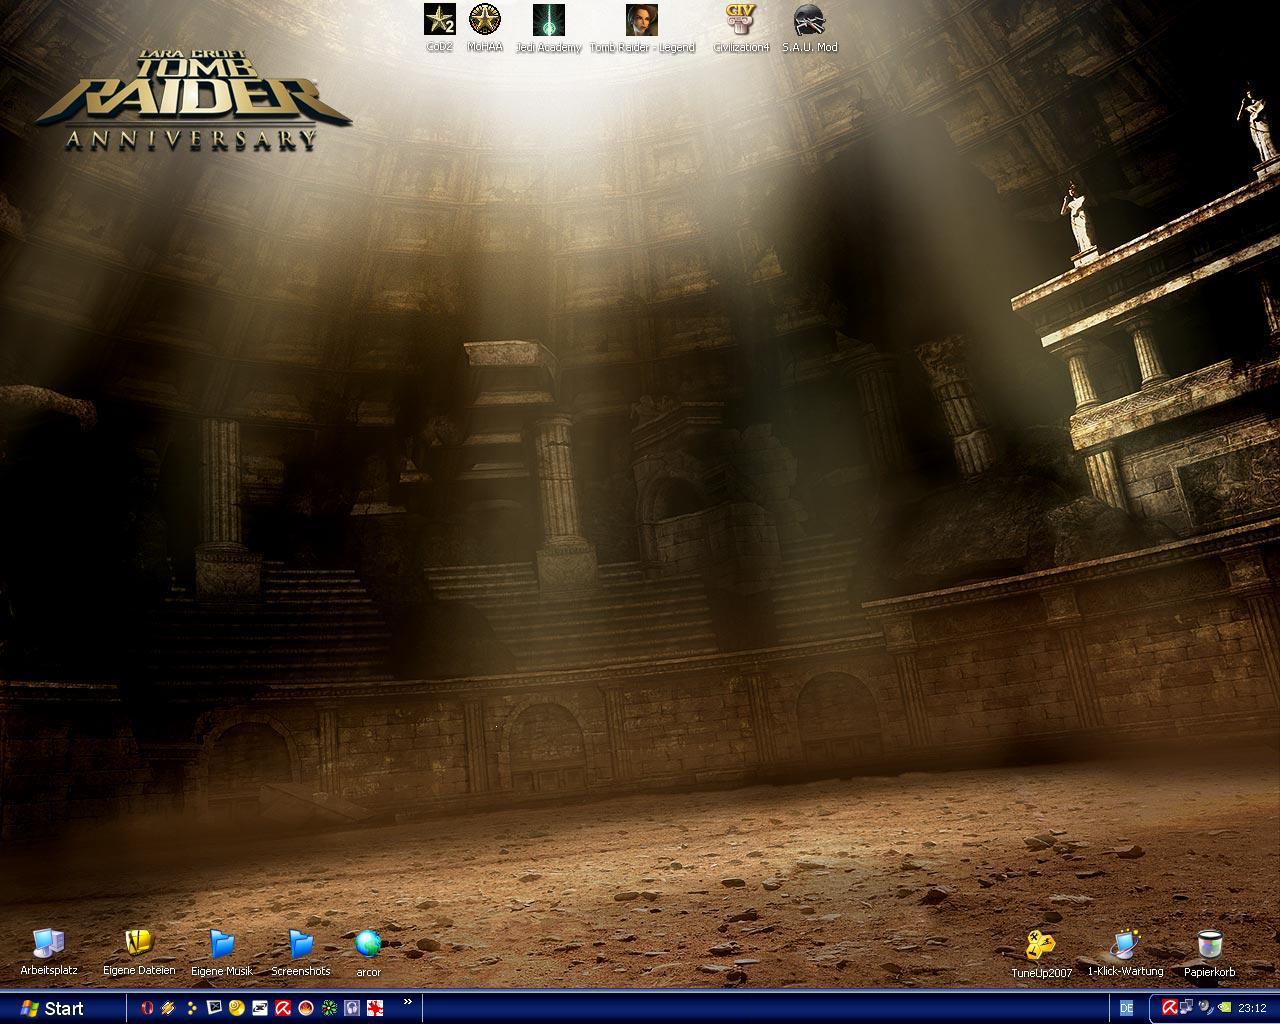
Task: Launch the TuneUp2007 desktop shortcut
Action: 1041,953
